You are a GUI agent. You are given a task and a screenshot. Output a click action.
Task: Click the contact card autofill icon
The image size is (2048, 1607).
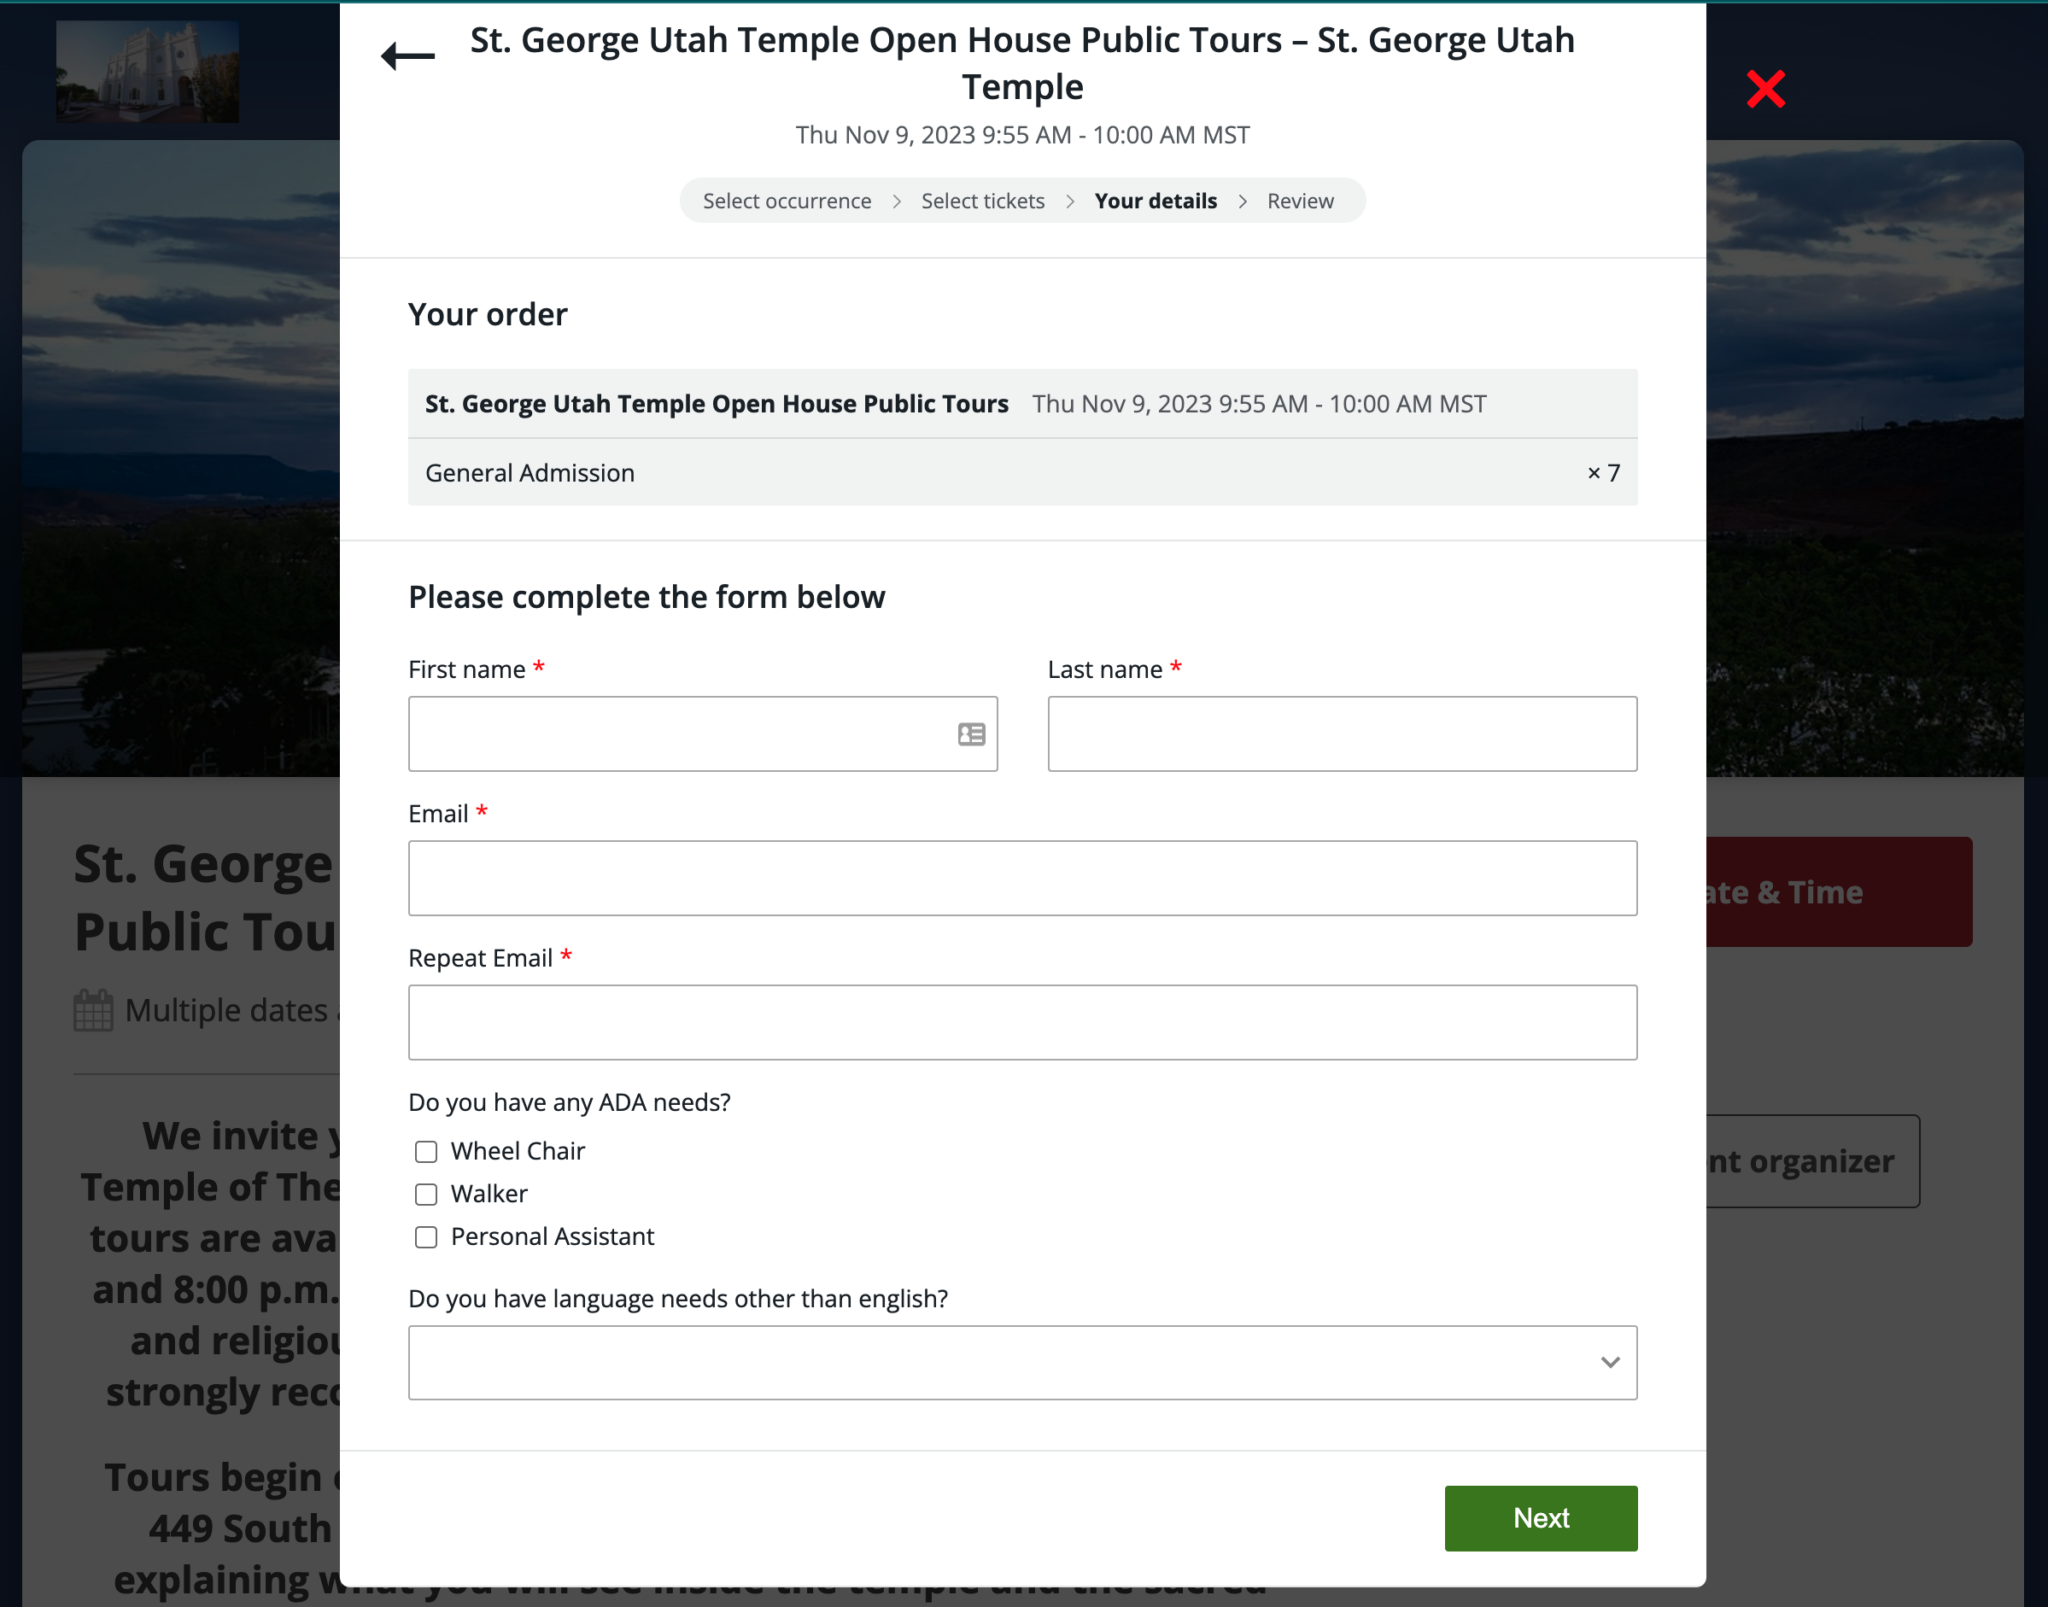[x=971, y=734]
